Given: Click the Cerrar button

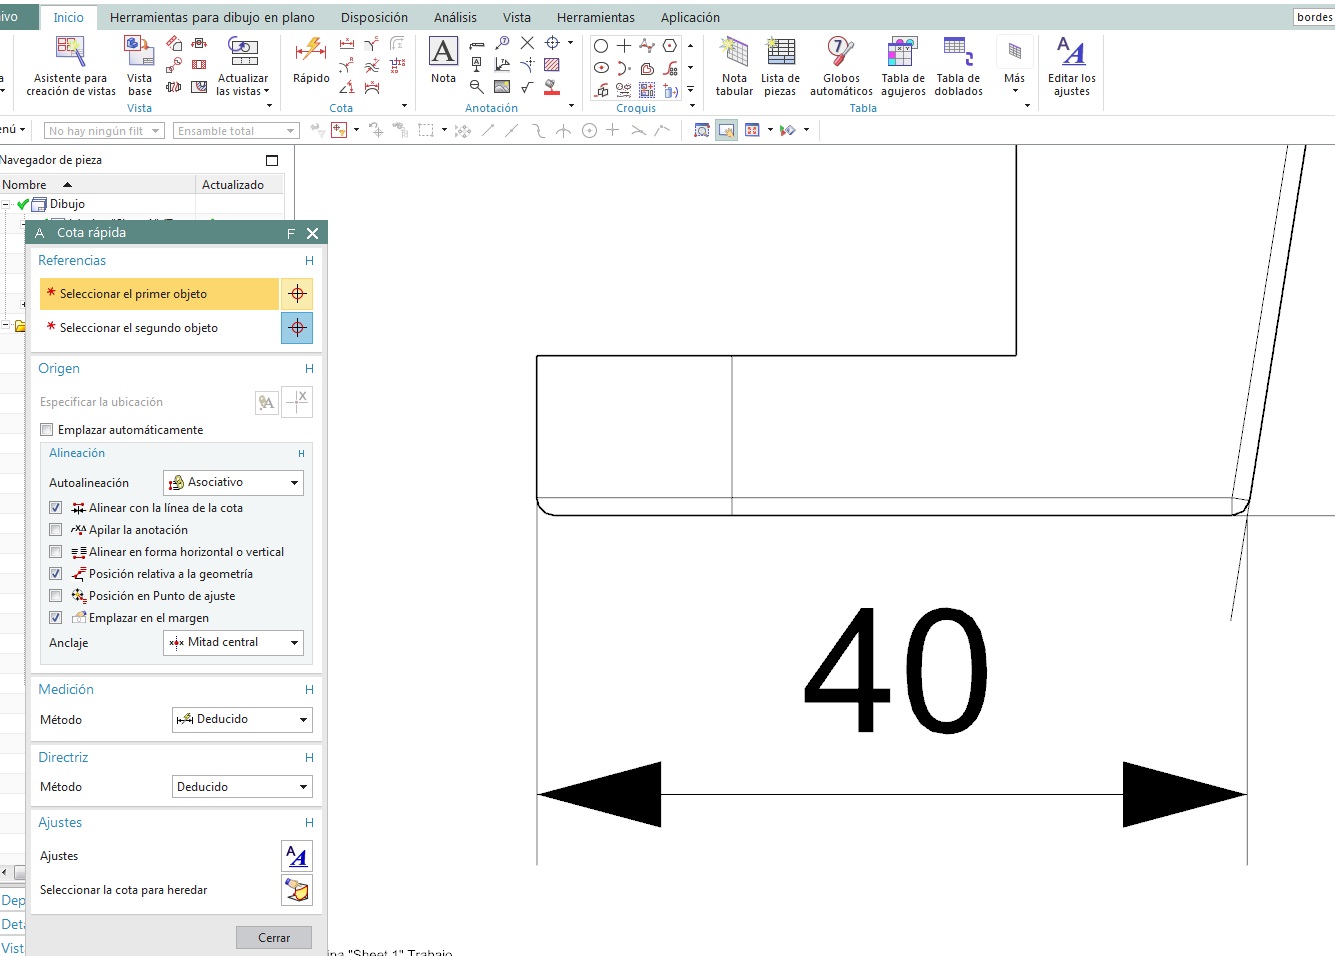Looking at the screenshot, I should point(274,938).
